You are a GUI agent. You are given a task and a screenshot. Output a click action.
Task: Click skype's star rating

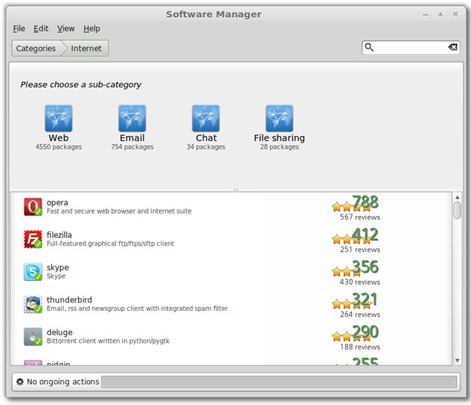[347, 272]
